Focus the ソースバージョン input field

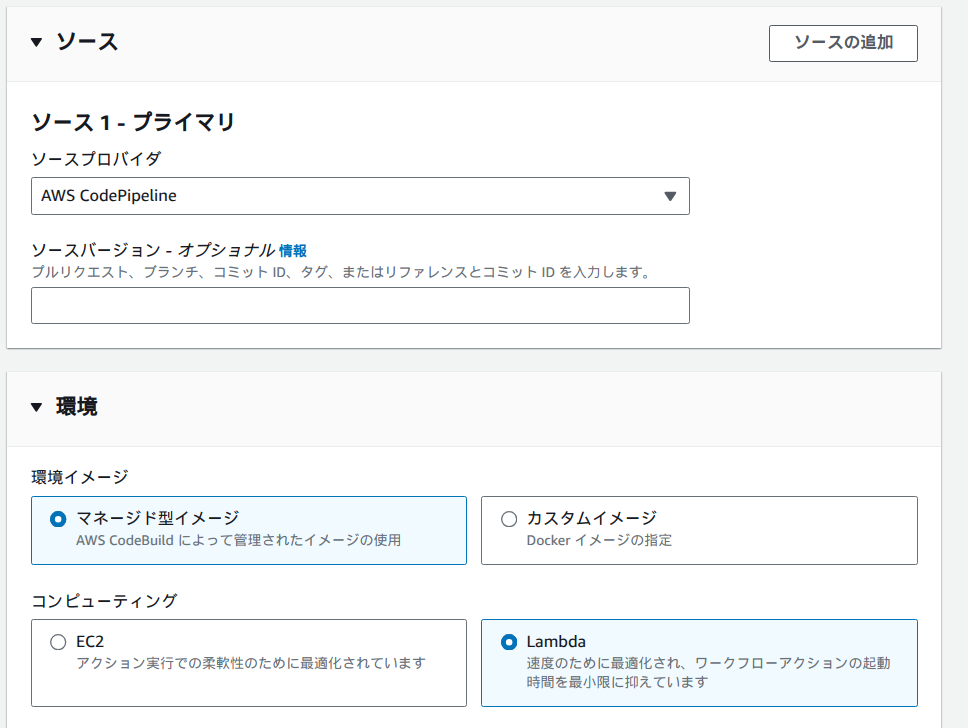tap(360, 305)
